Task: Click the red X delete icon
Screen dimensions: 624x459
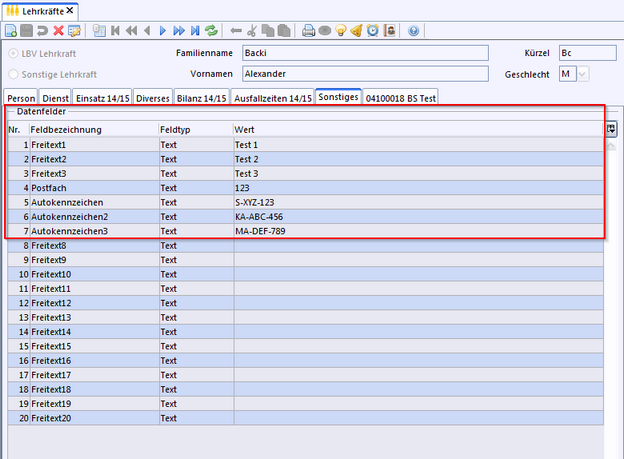Action: point(58,31)
